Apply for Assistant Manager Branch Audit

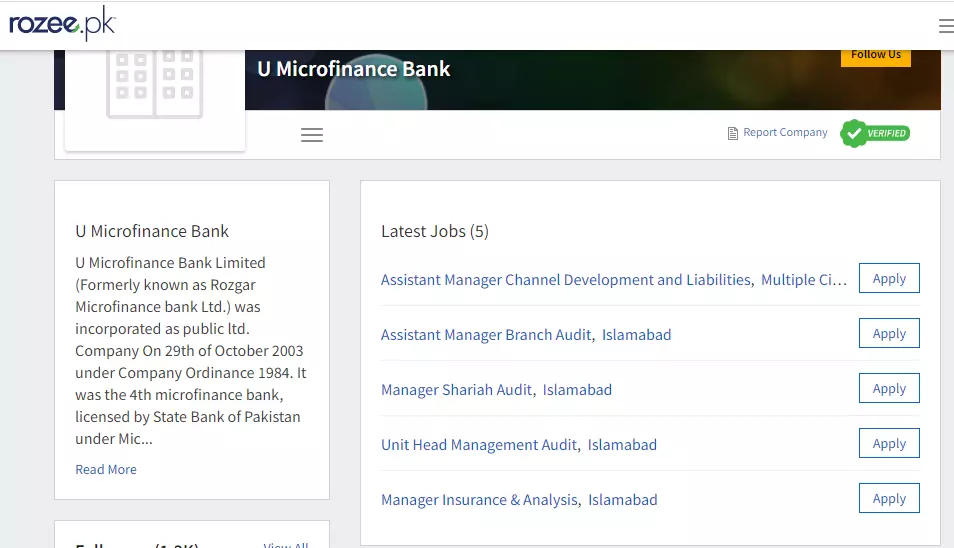(889, 333)
